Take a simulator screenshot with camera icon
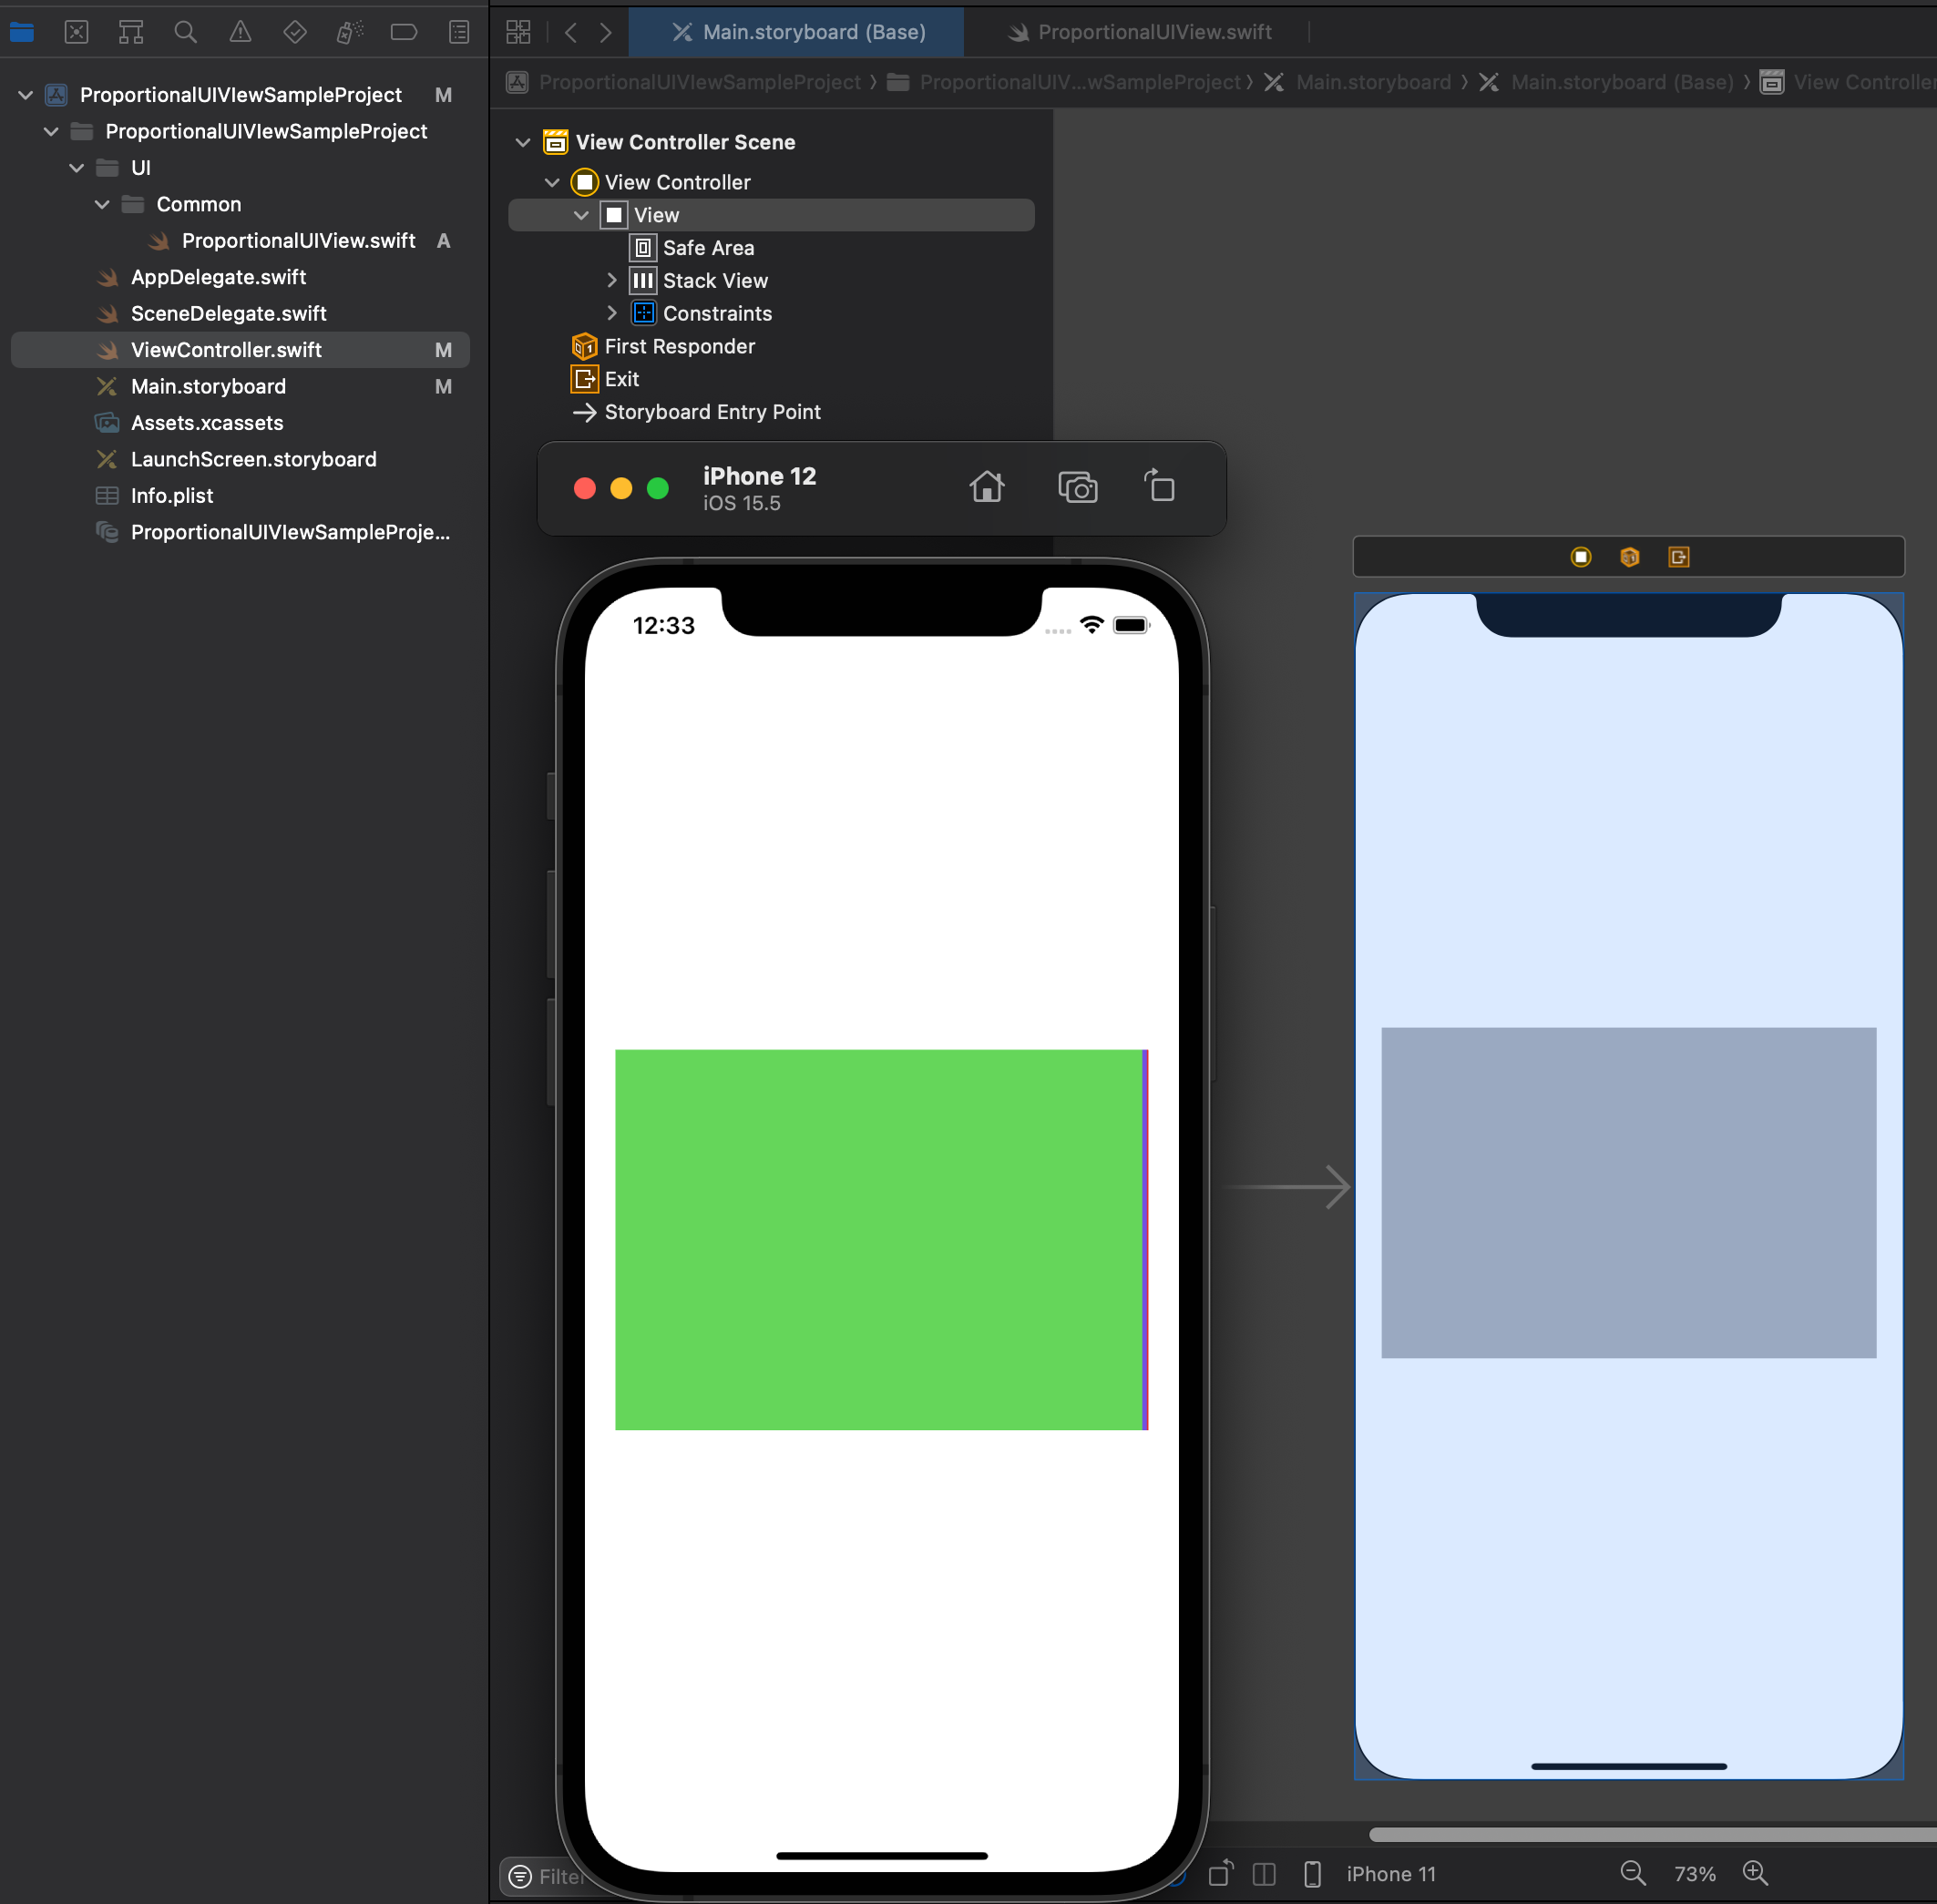This screenshot has height=1904, width=1937. pyautogui.click(x=1077, y=487)
